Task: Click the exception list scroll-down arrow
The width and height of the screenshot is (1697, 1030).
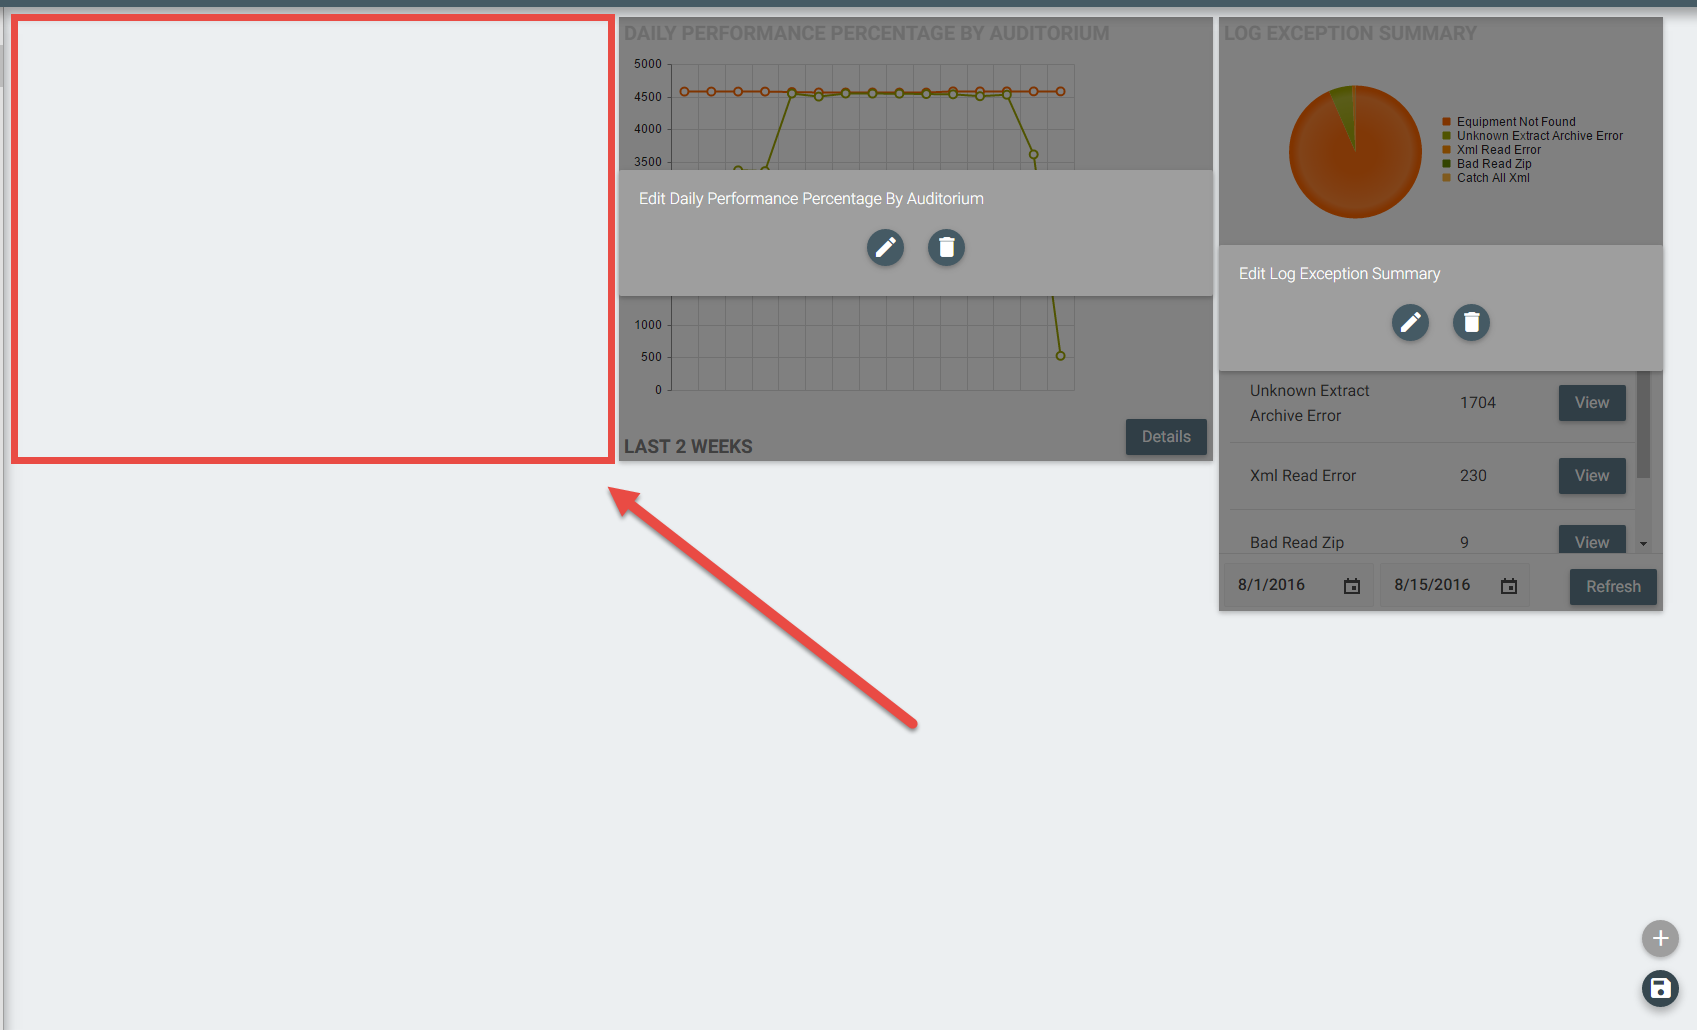Action: (1643, 544)
